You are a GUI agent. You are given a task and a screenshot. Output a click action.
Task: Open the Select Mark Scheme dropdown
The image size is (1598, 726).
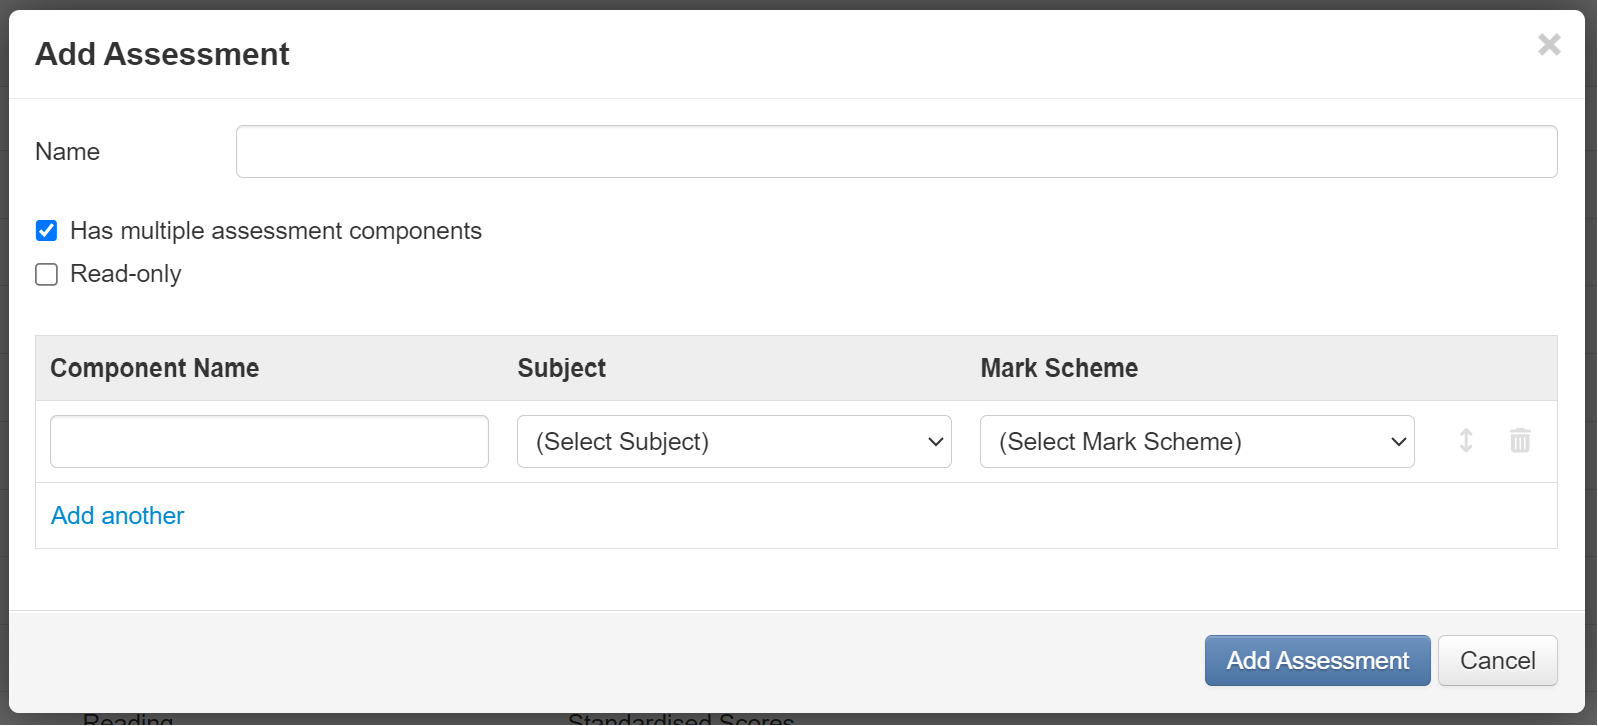tap(1196, 441)
